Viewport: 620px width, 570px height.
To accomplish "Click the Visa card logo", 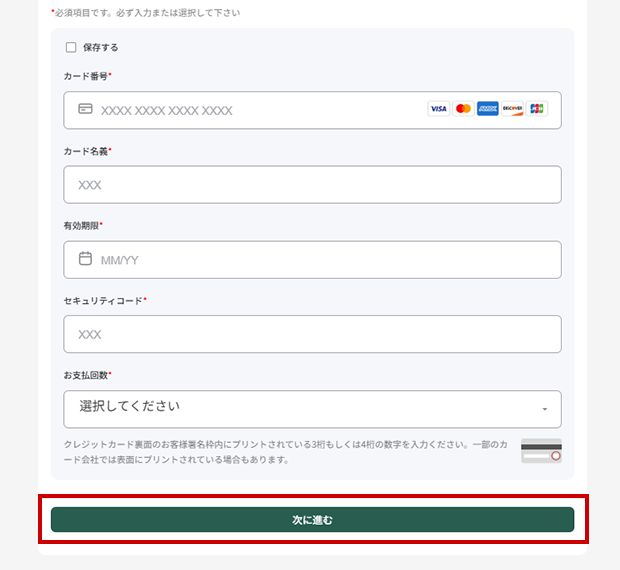I will [438, 109].
